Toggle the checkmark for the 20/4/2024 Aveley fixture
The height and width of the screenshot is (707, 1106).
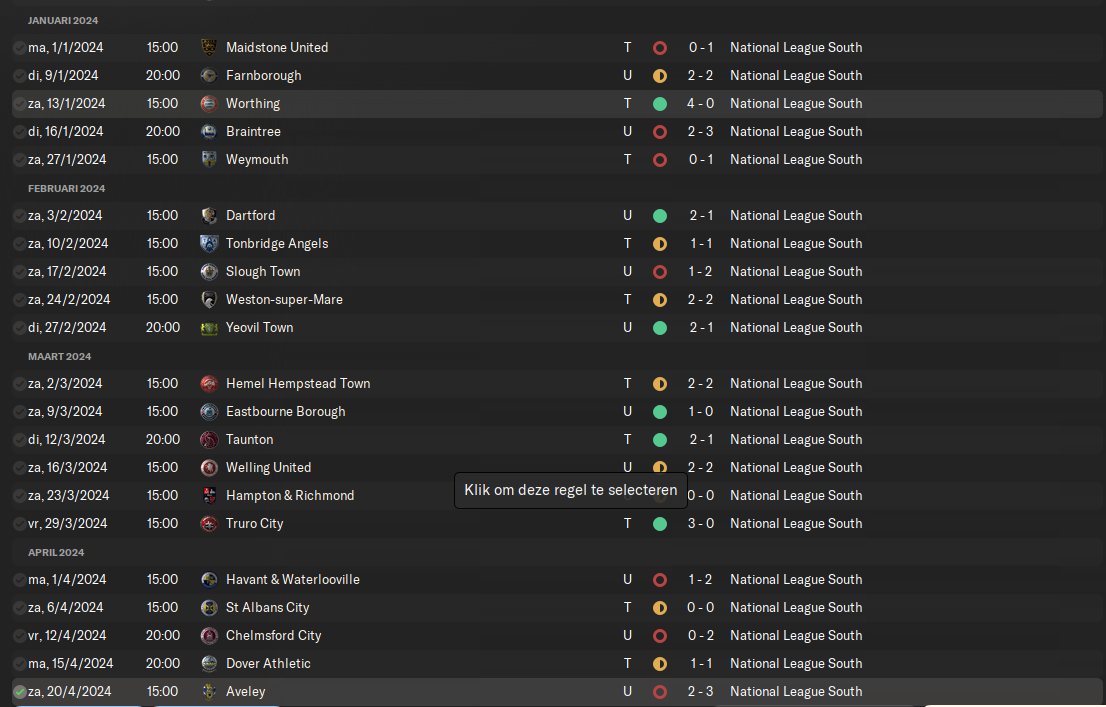pos(20,691)
